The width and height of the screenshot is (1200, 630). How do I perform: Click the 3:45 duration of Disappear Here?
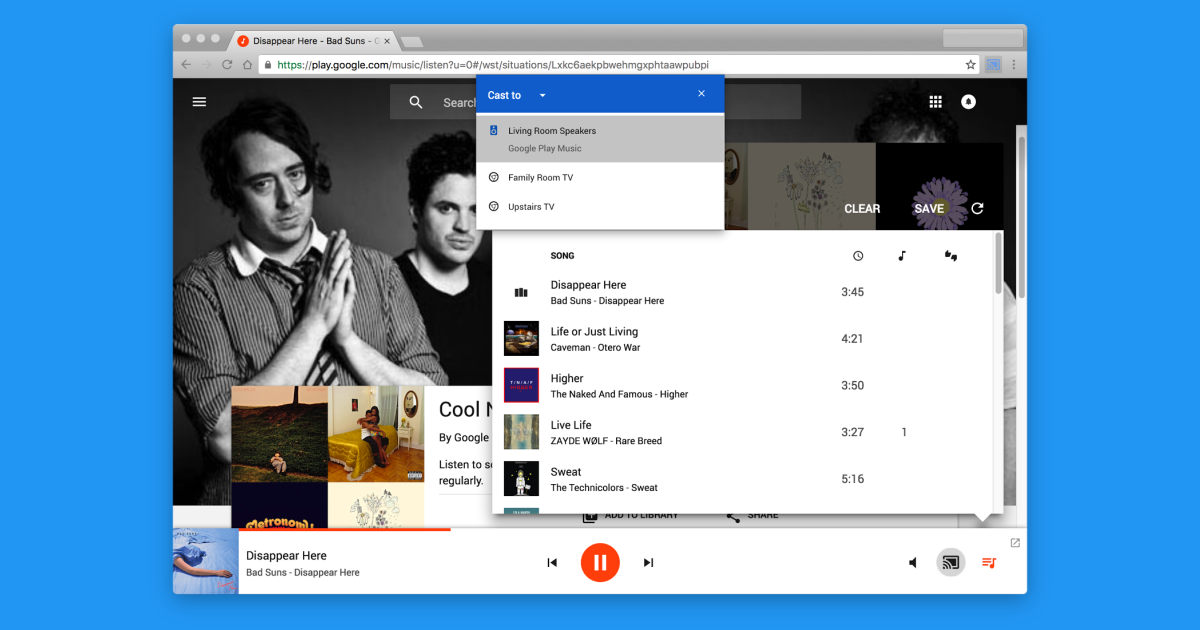(x=852, y=292)
